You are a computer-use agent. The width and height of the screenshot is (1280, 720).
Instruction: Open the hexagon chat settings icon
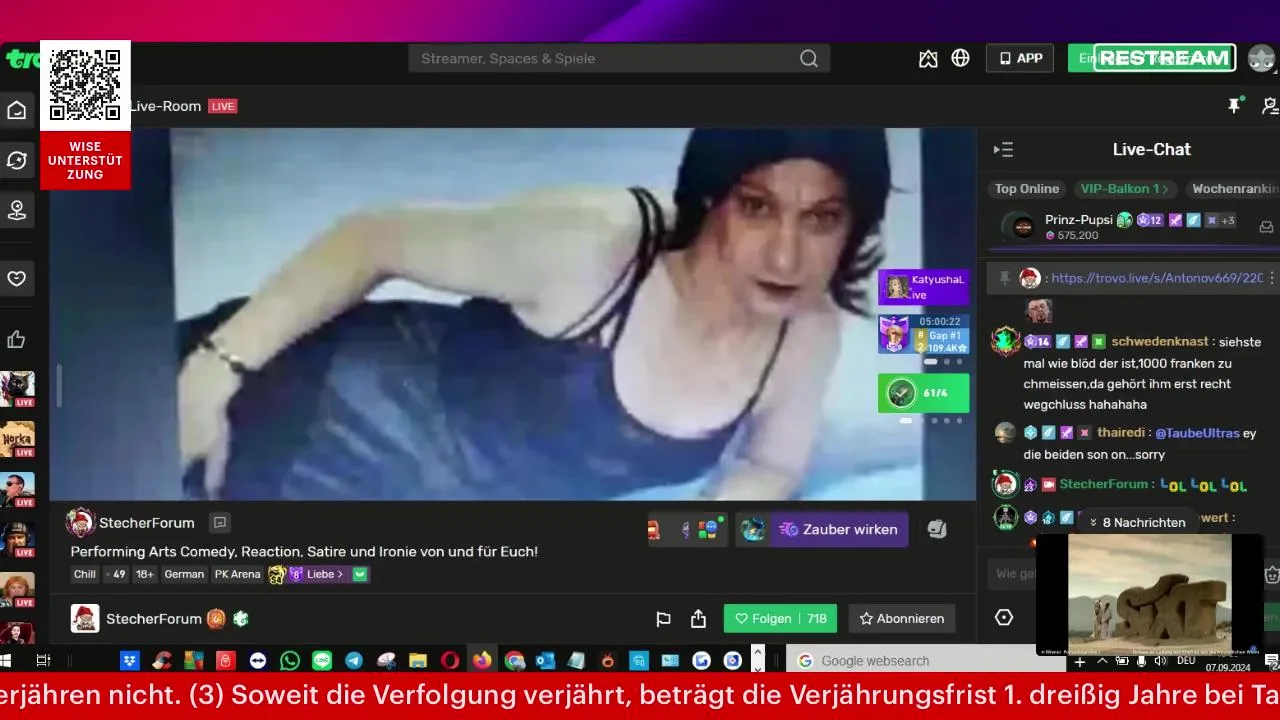point(1004,618)
